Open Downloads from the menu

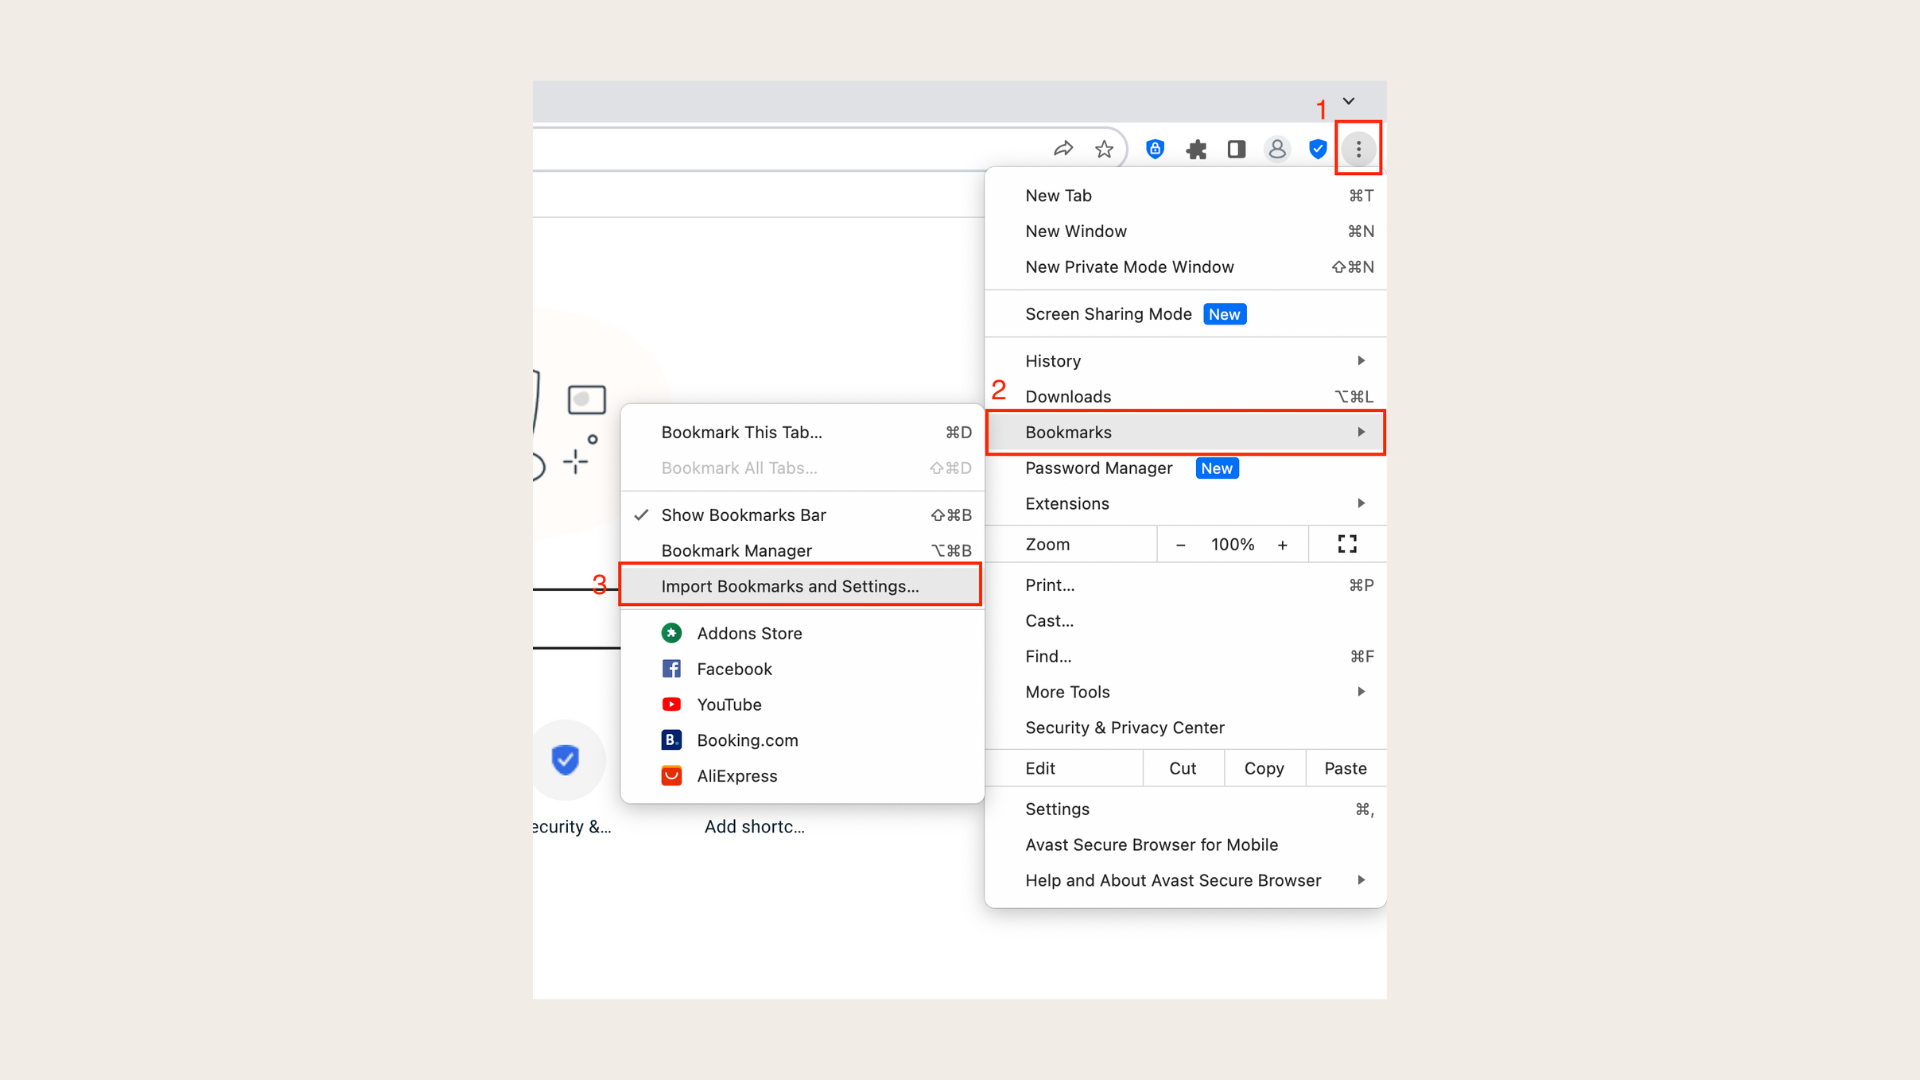(x=1186, y=397)
